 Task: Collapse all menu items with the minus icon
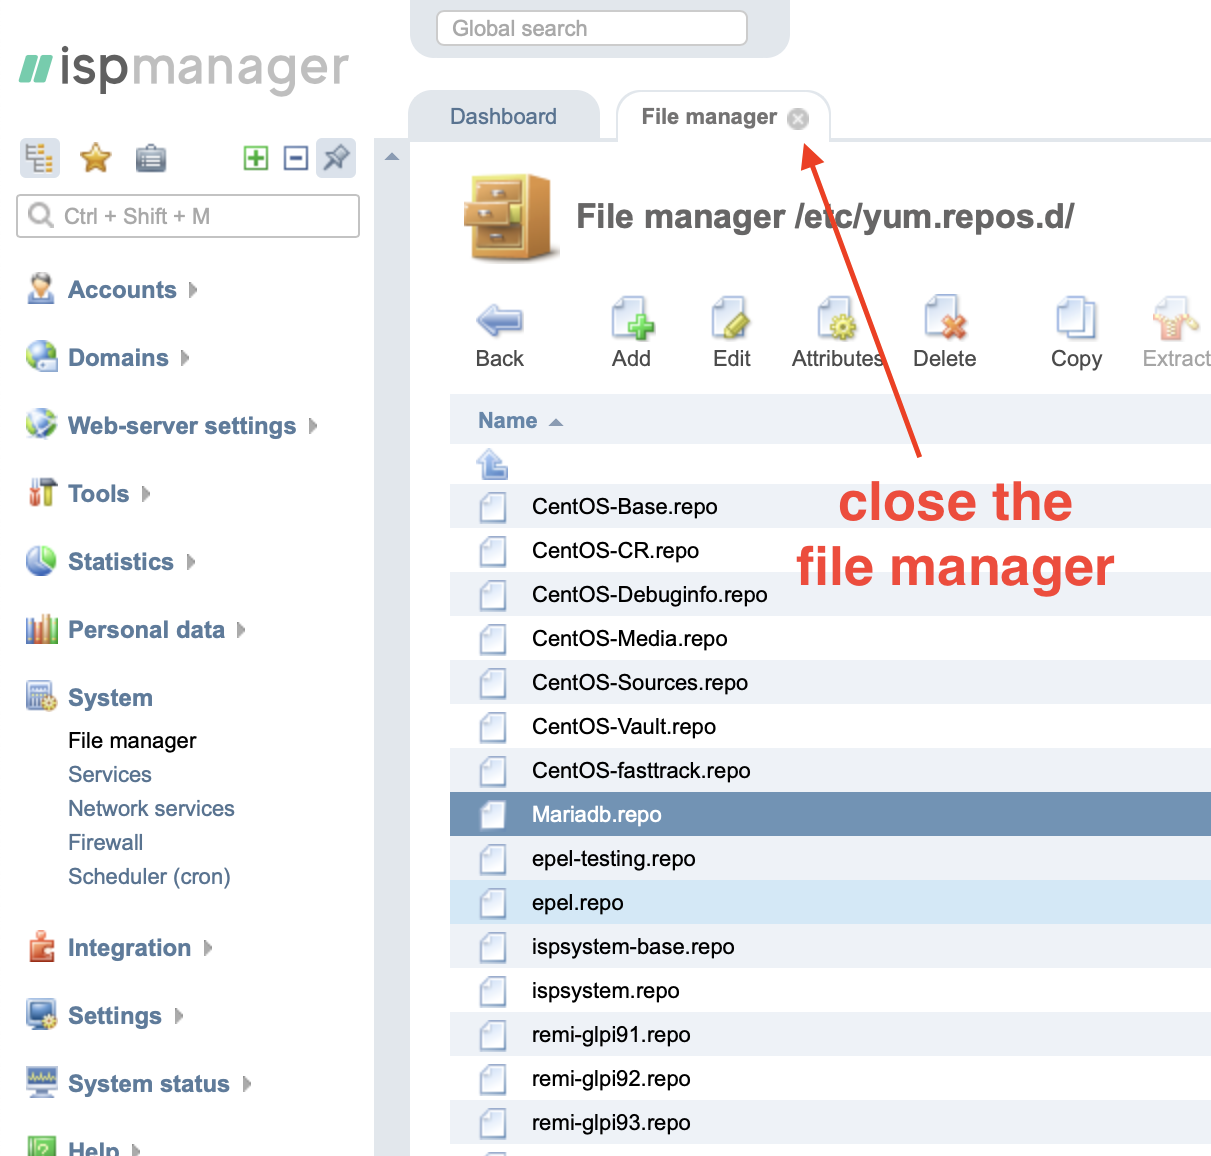point(296,158)
